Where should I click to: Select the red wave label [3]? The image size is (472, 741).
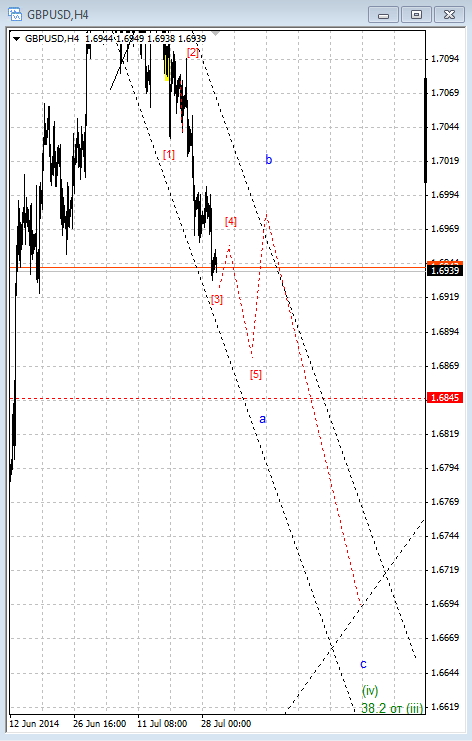[x=216, y=299]
